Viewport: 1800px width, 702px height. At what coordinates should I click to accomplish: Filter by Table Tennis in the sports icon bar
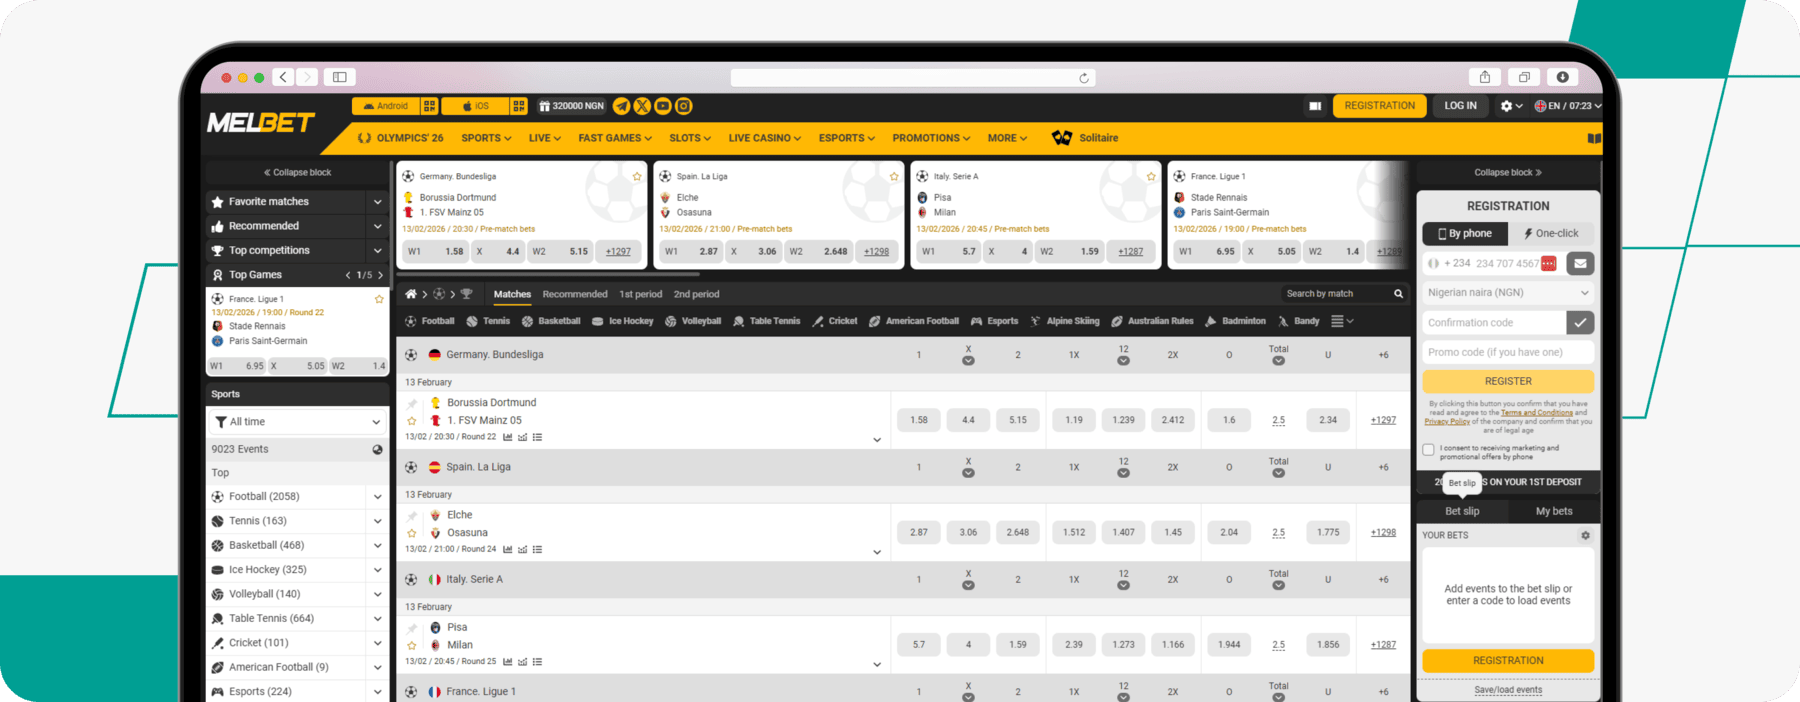tap(767, 321)
